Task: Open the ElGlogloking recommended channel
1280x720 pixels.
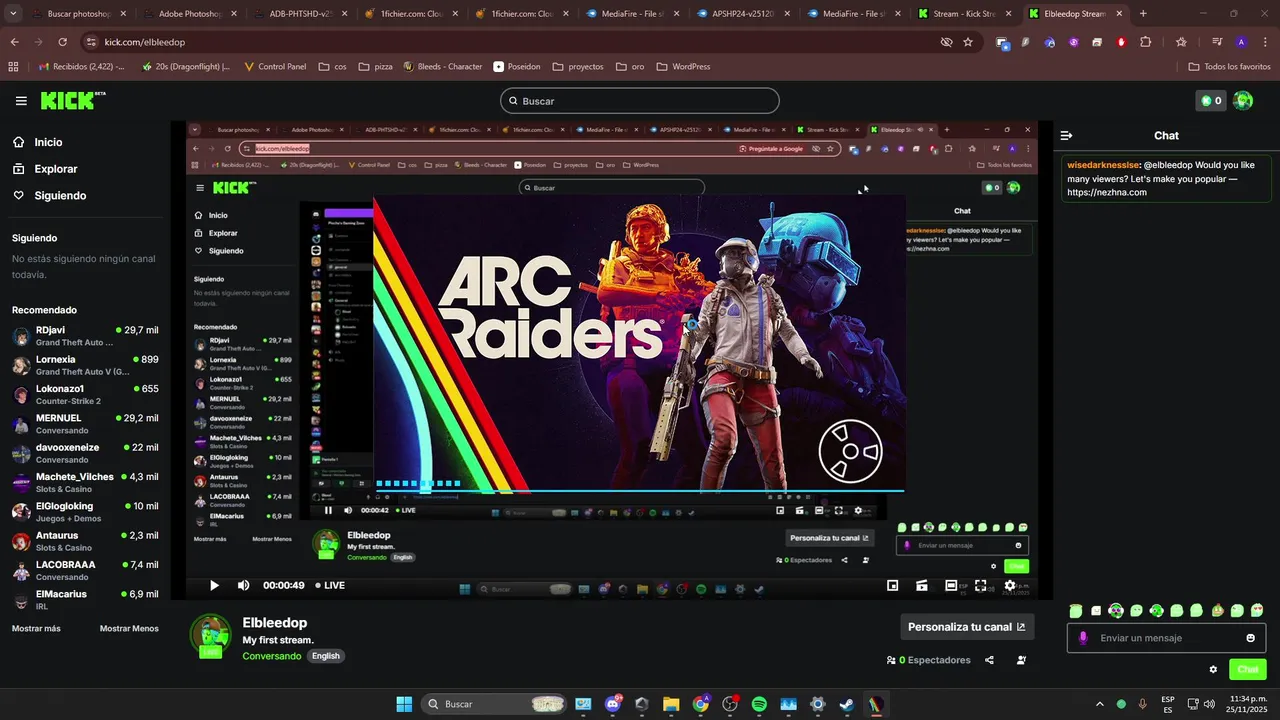Action: click(x=85, y=512)
